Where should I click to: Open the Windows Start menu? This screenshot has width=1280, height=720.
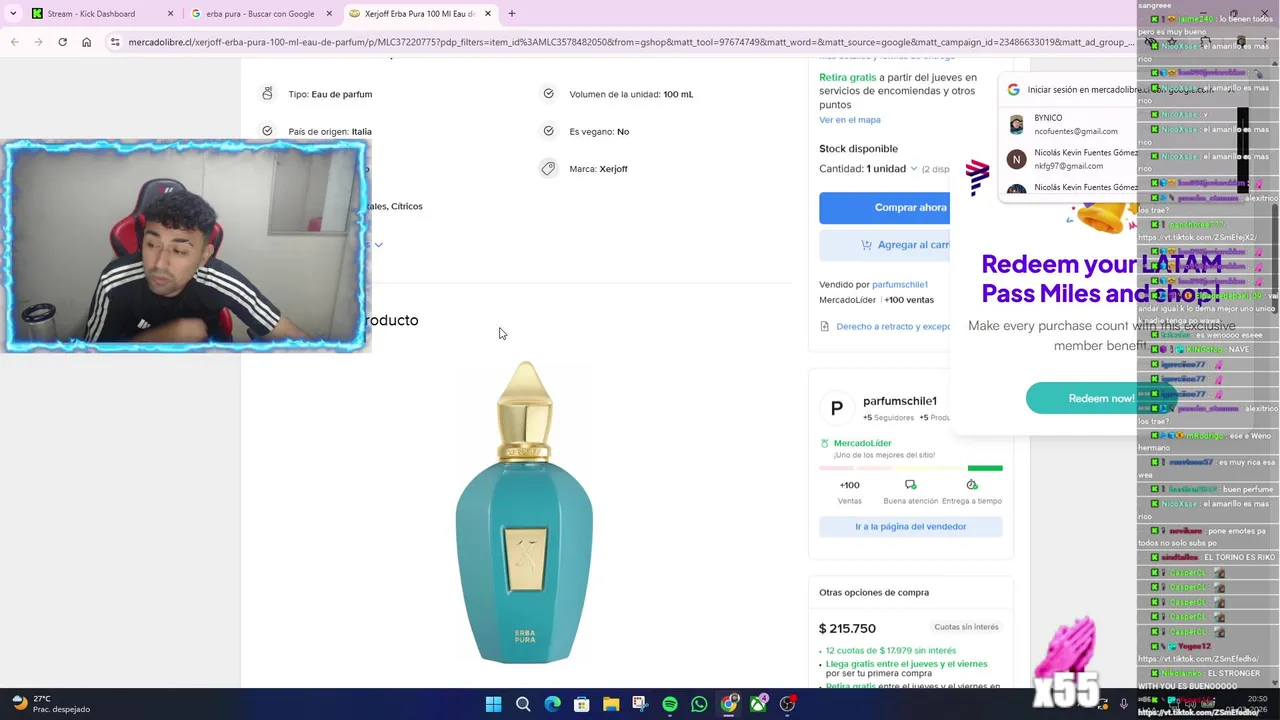pos(493,704)
